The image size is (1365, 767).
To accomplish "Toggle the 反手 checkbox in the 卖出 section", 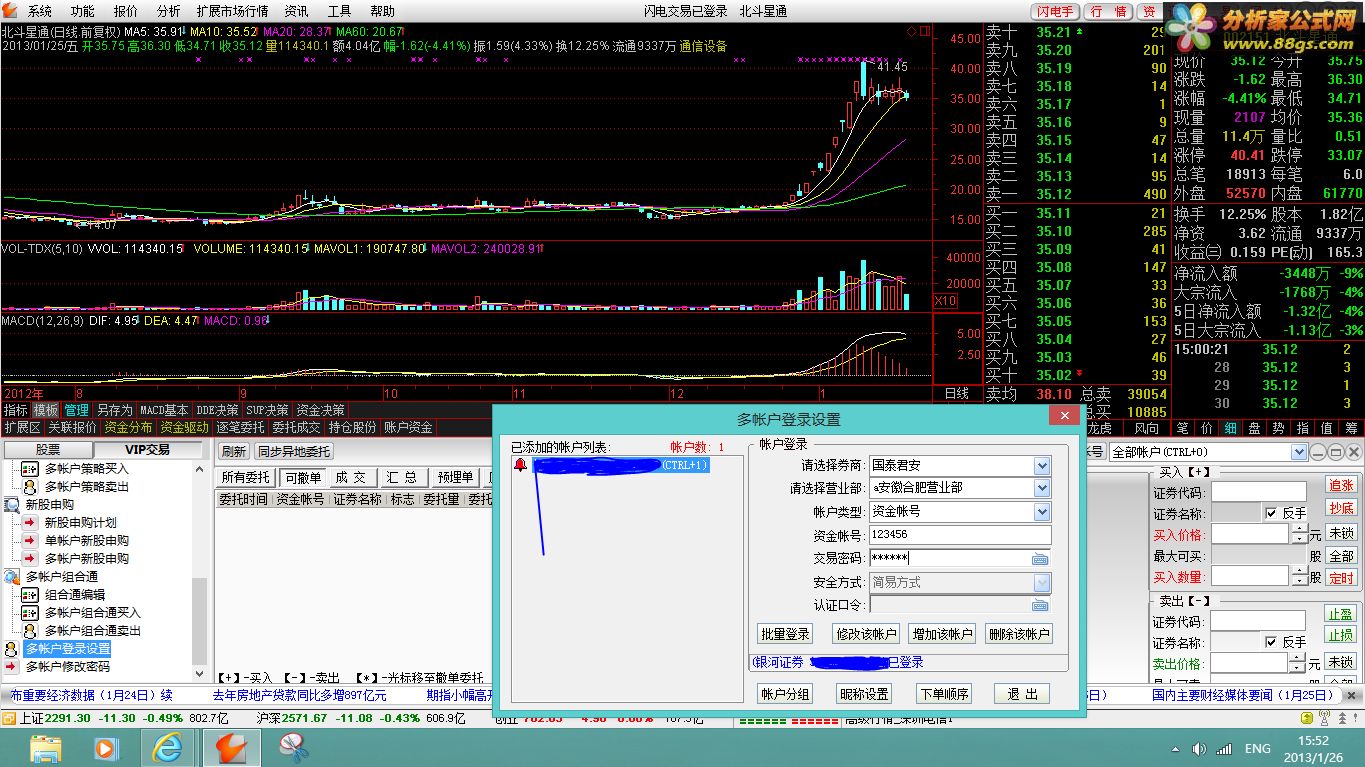I will [1271, 642].
